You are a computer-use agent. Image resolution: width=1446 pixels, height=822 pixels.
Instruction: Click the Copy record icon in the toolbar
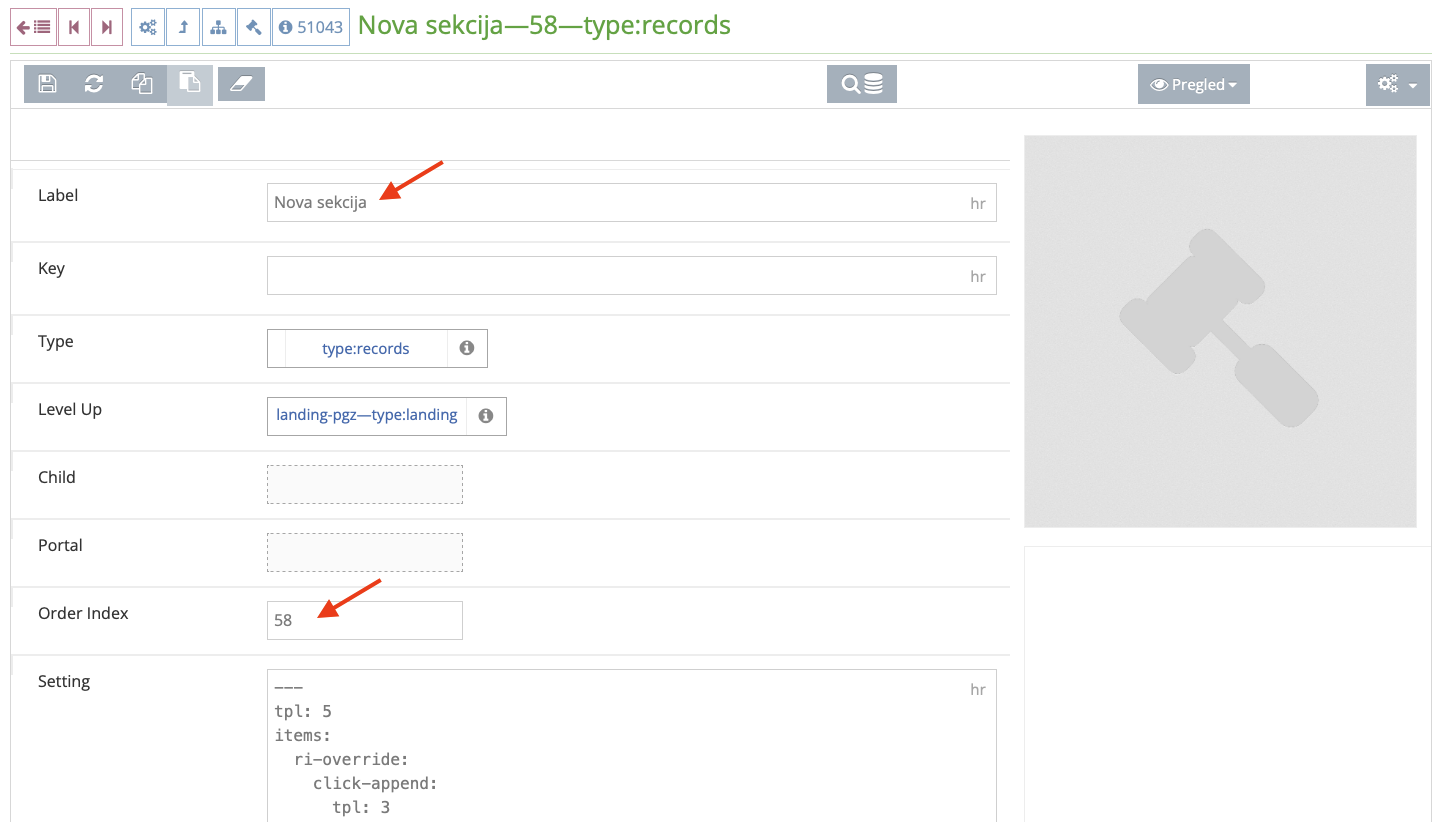pos(142,84)
